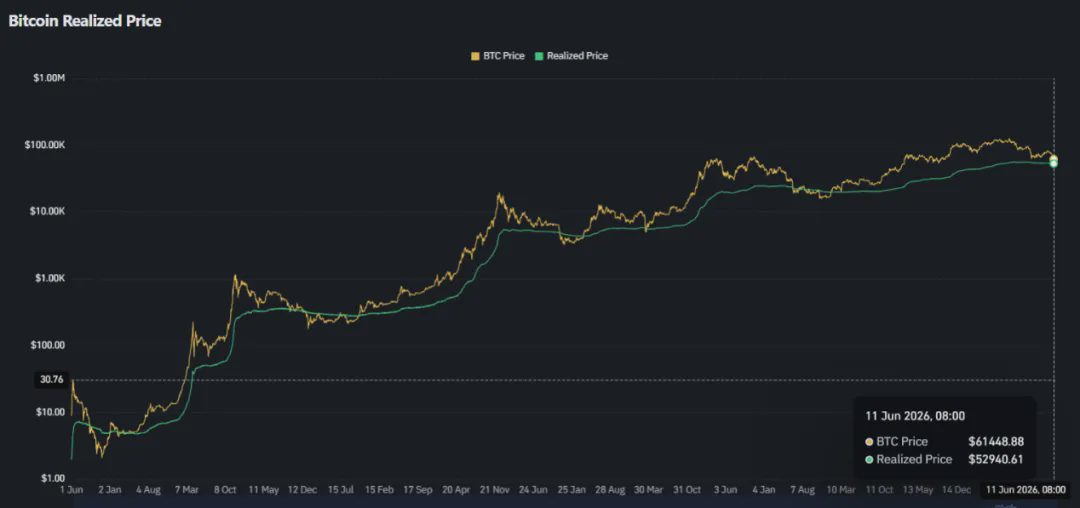Click the 1 Jun x-axis date label
Screen dimensions: 1080x508
[x=72, y=490]
